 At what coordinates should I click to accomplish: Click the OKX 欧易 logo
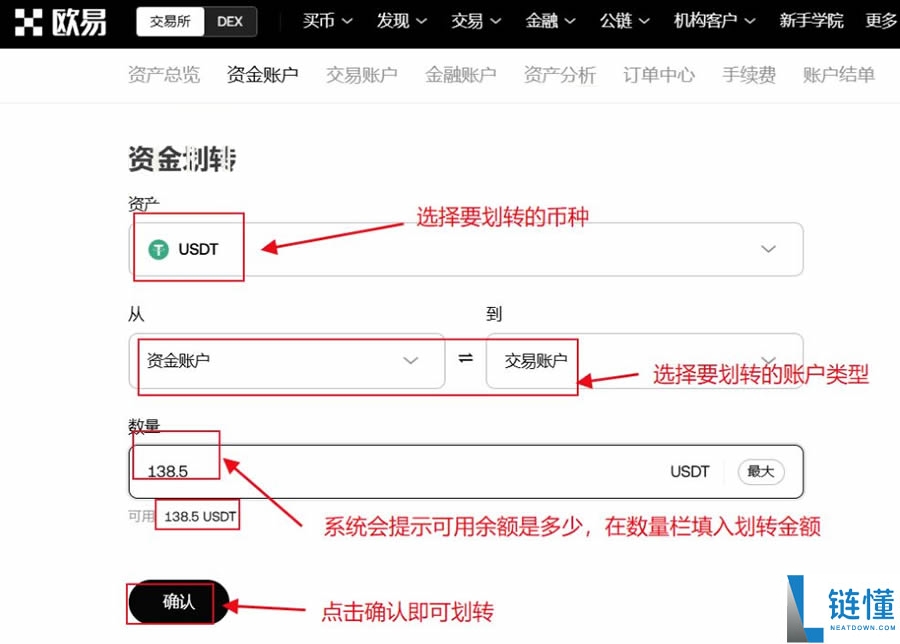[x=60, y=21]
